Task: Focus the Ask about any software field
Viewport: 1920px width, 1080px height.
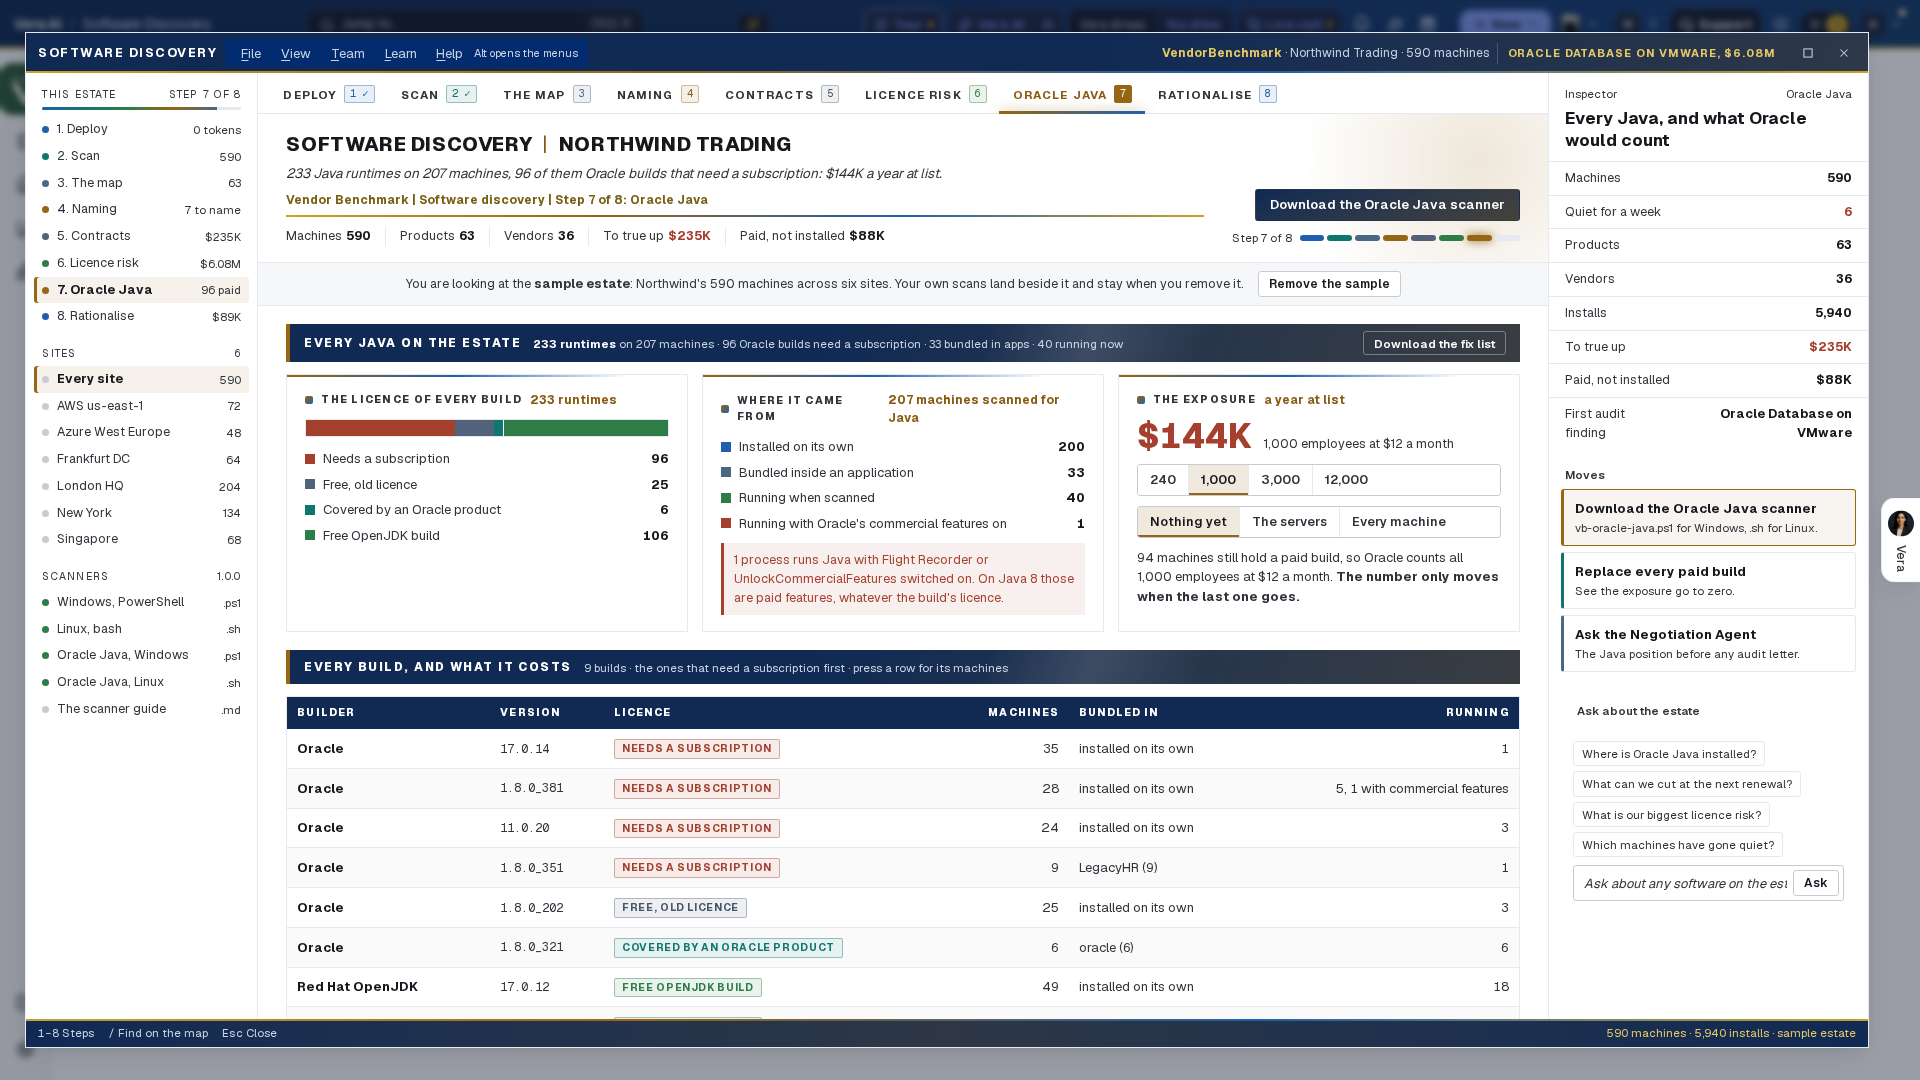Action: tap(1685, 884)
